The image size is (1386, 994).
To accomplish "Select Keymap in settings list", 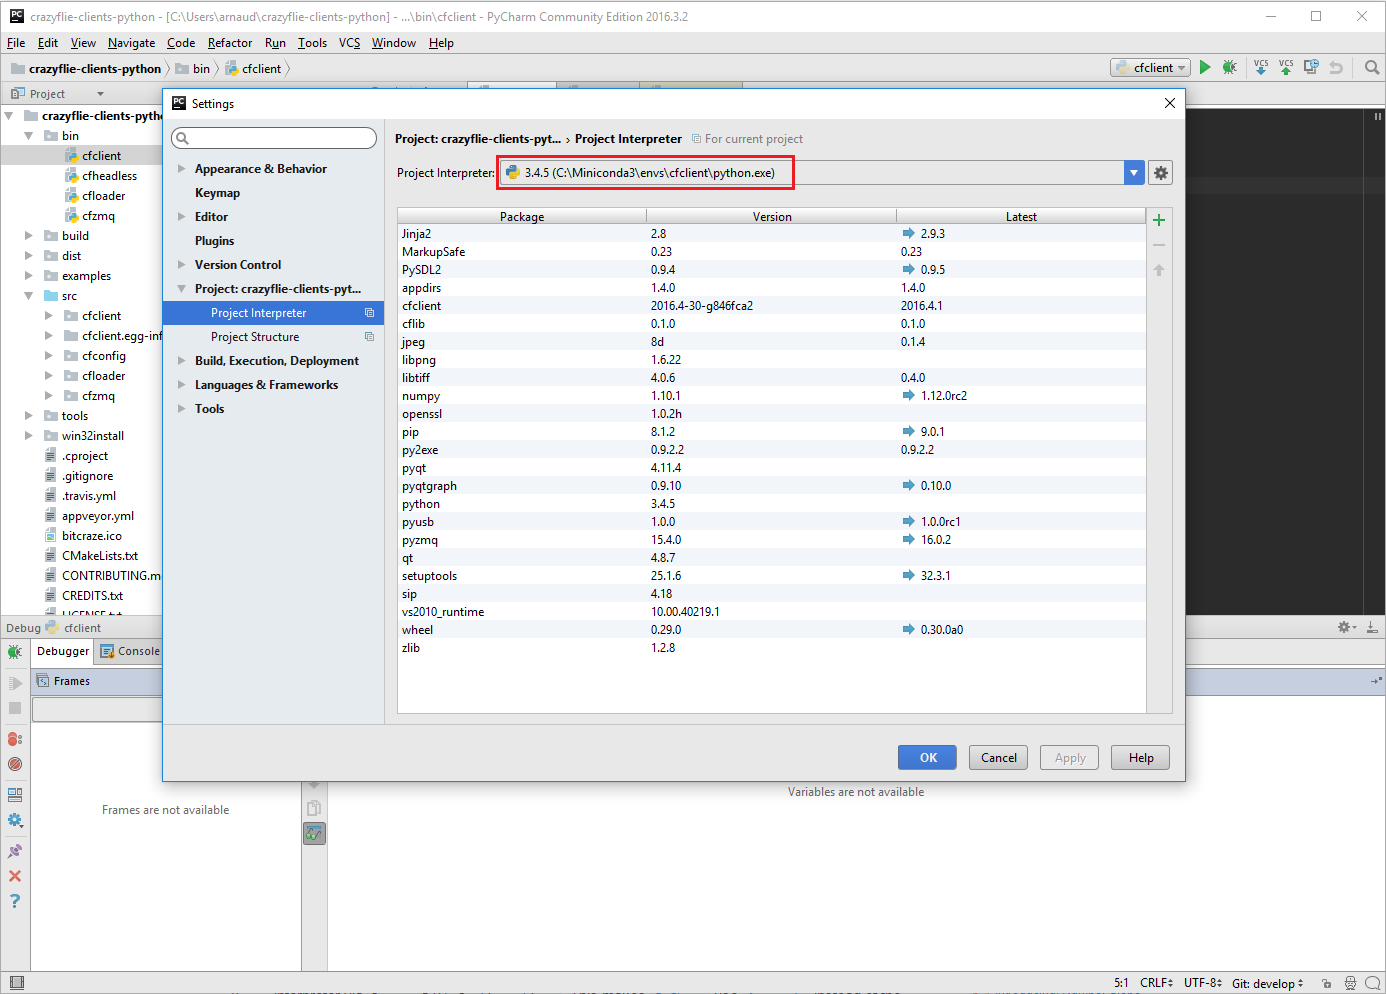I will [x=217, y=193].
